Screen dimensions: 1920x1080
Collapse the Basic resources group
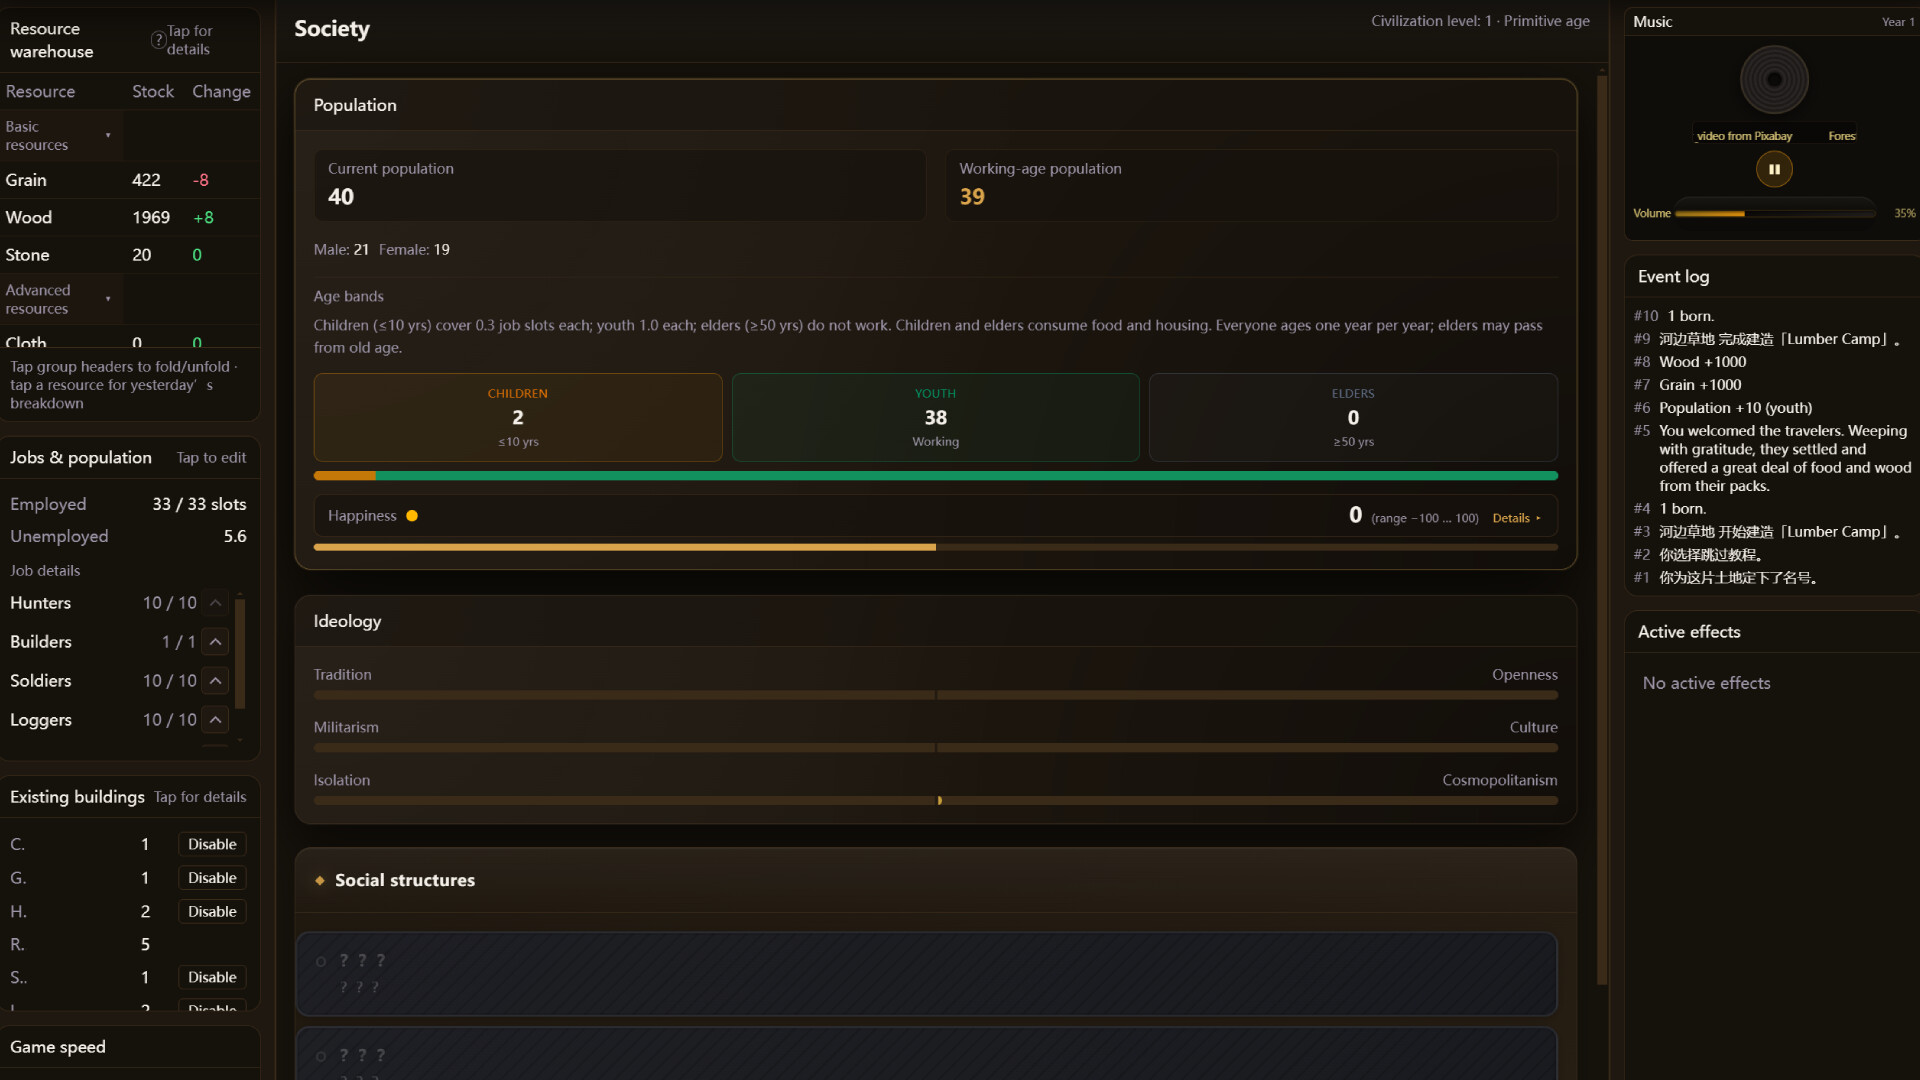click(x=60, y=136)
